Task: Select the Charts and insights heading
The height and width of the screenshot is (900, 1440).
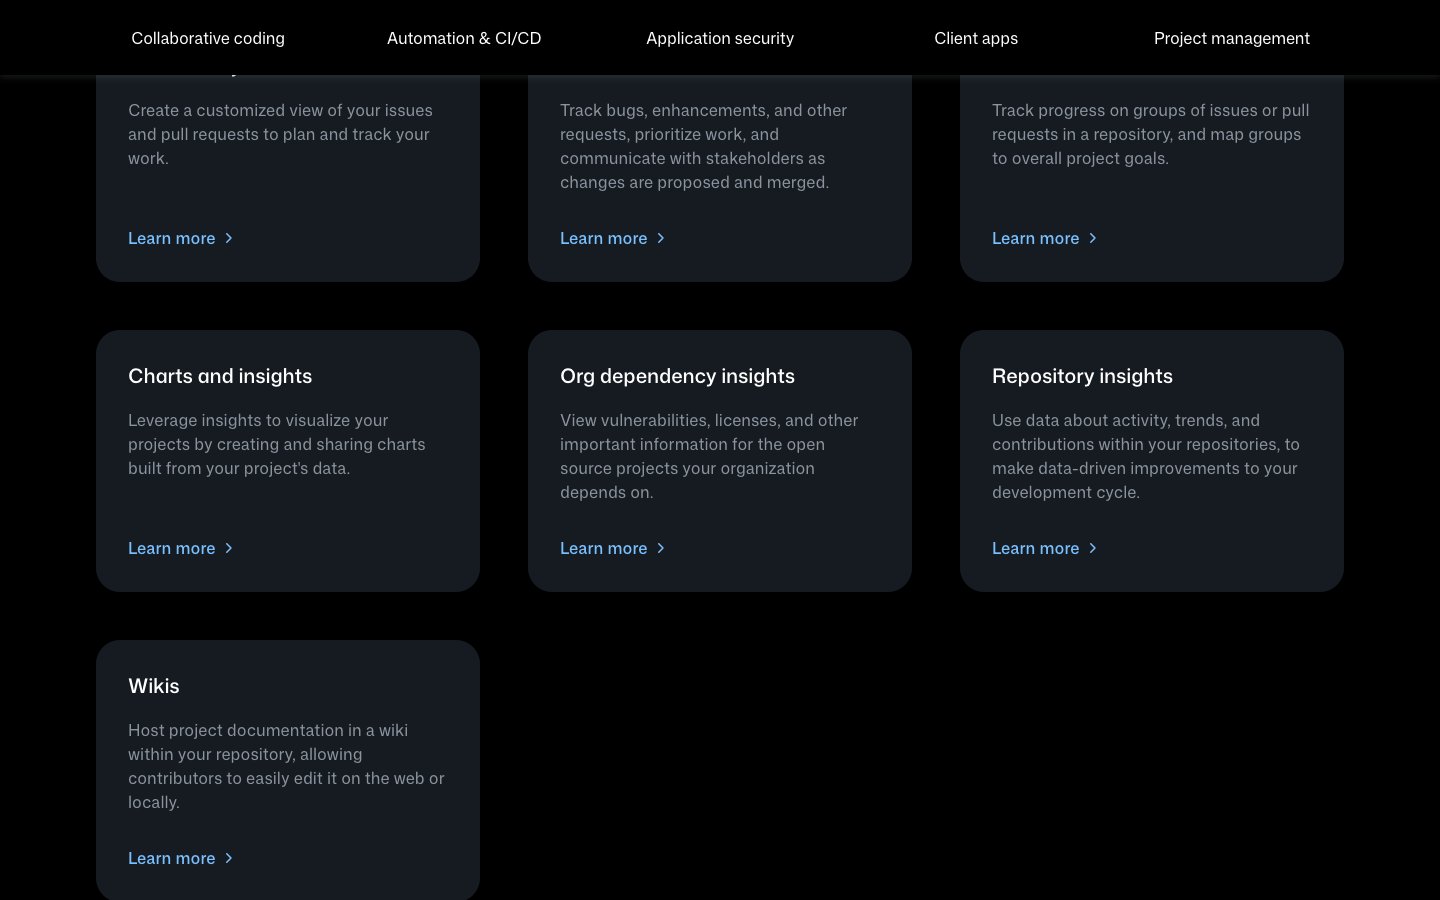Action: [220, 376]
